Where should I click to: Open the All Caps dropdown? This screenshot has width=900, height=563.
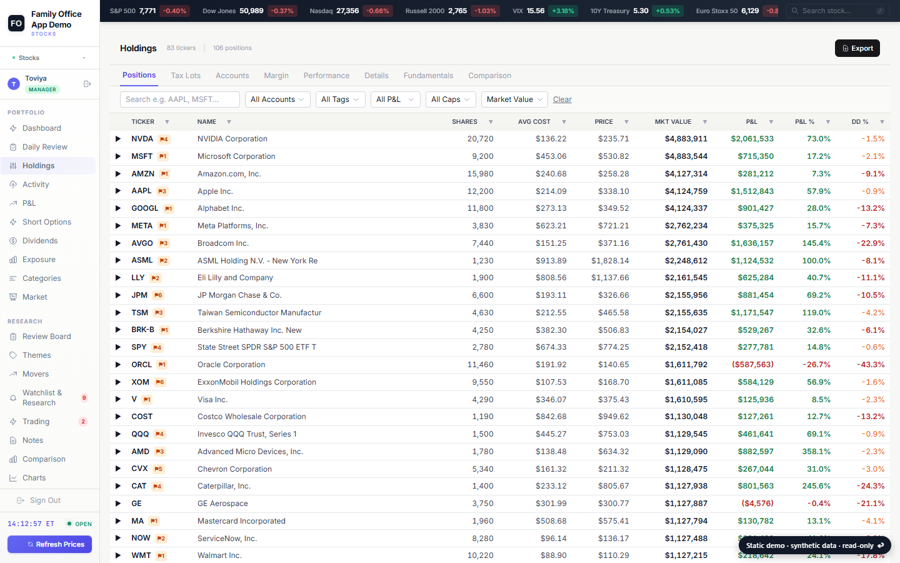click(451, 99)
